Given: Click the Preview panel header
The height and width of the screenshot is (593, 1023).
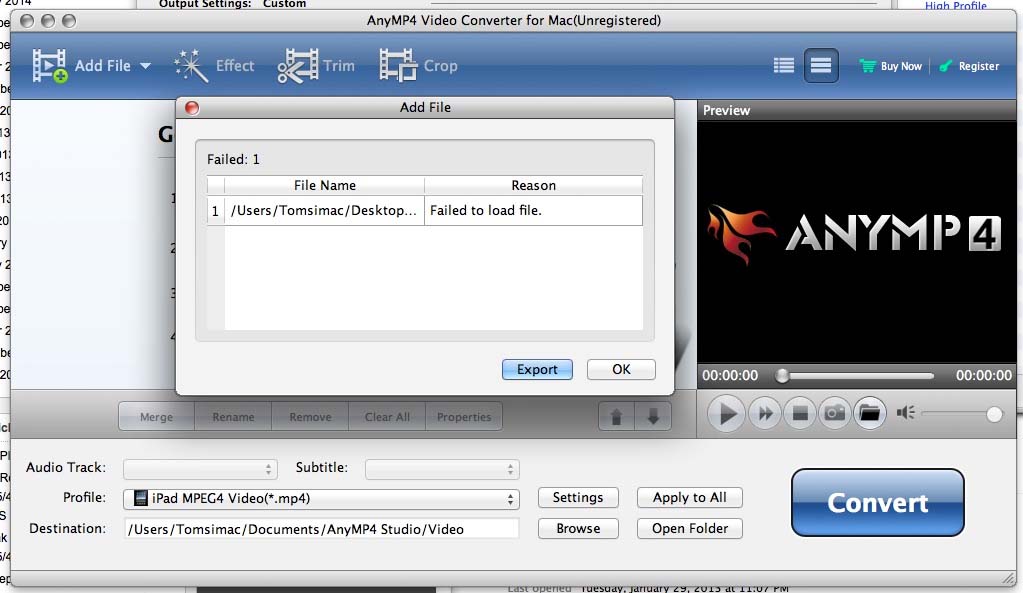Looking at the screenshot, I should coord(857,110).
